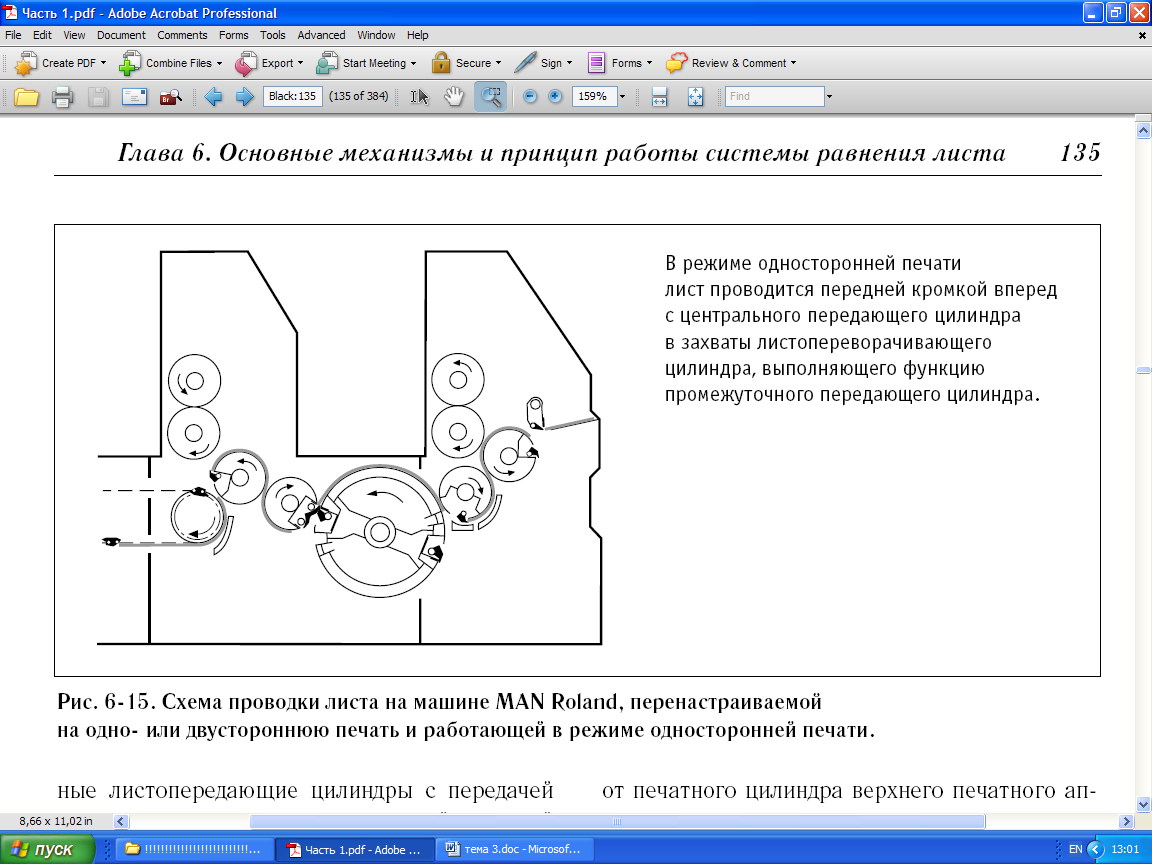Click the Open folder icon in toolbar
This screenshot has height=864, width=1152.
pyautogui.click(x=26, y=96)
